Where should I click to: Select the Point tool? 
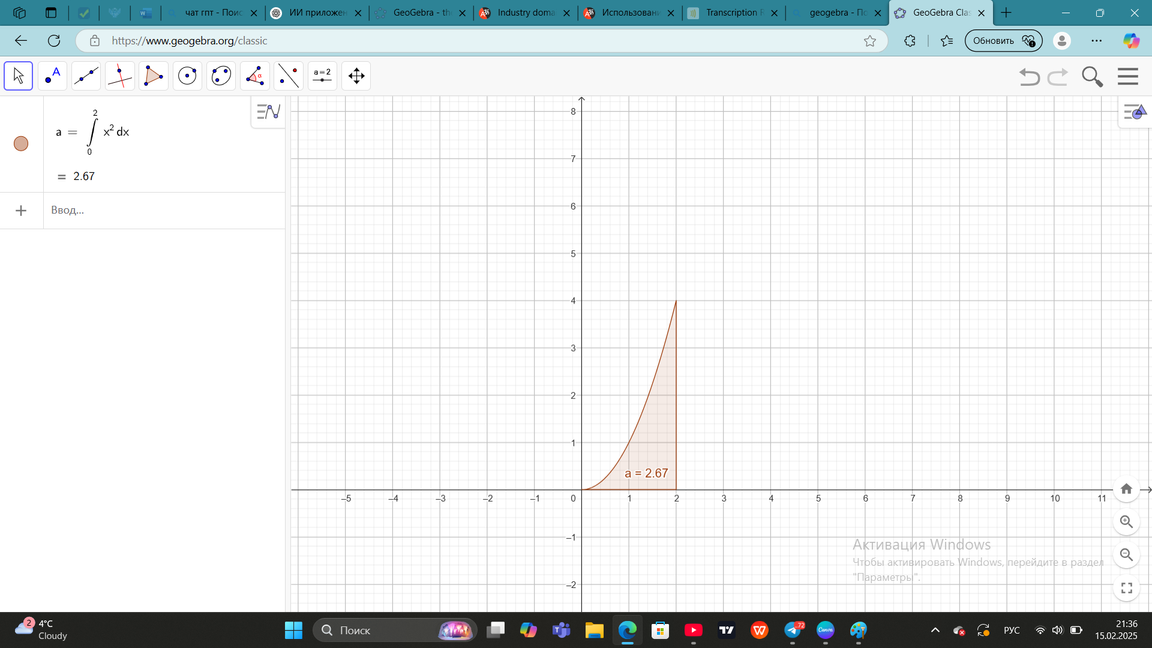pyautogui.click(x=53, y=76)
